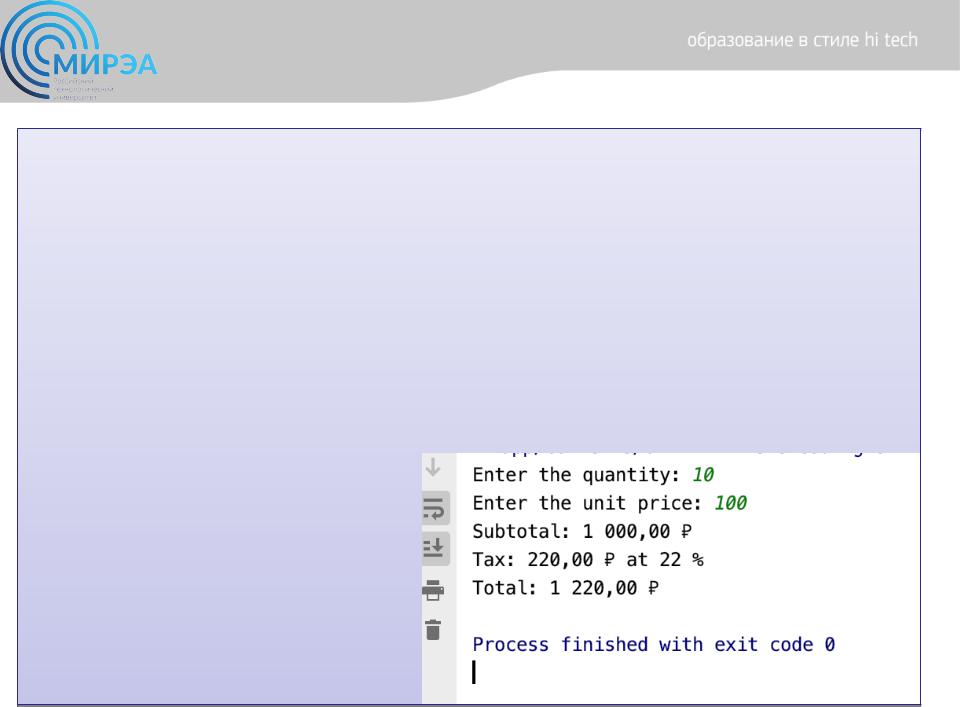
Task: Click the green input value 100
Action: pyautogui.click(x=730, y=503)
